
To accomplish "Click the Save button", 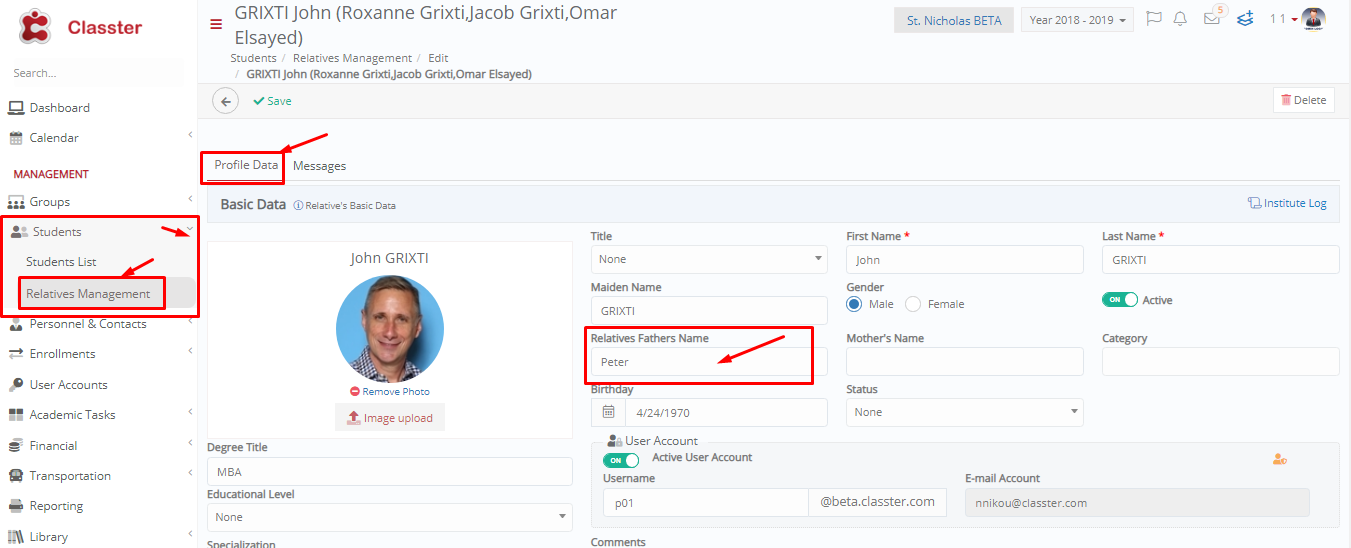I will click(272, 101).
